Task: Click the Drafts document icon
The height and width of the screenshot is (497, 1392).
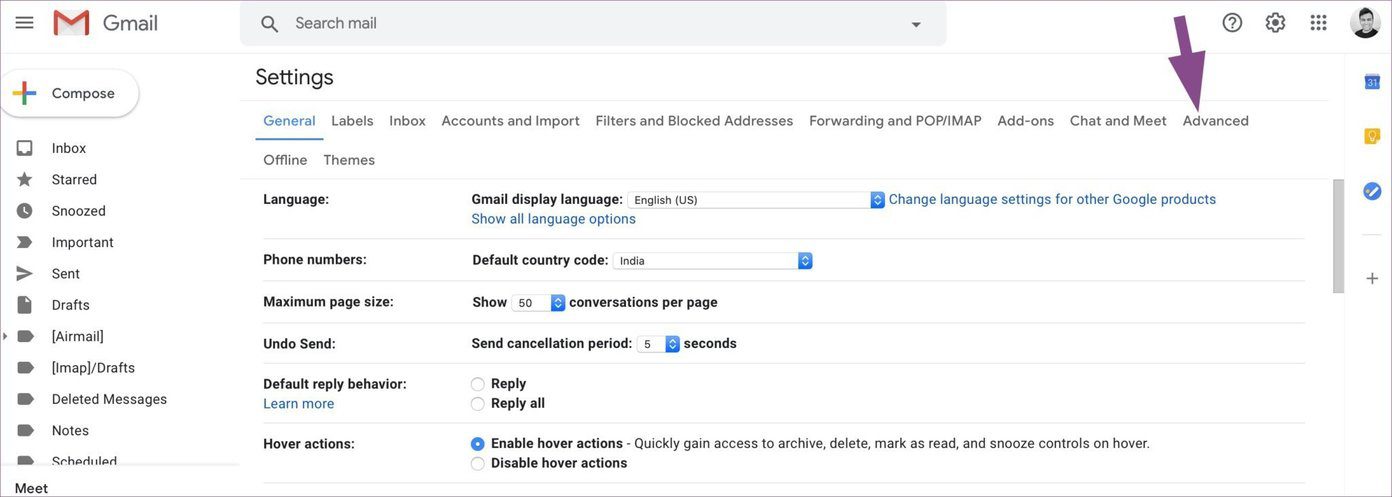Action: click(x=25, y=305)
